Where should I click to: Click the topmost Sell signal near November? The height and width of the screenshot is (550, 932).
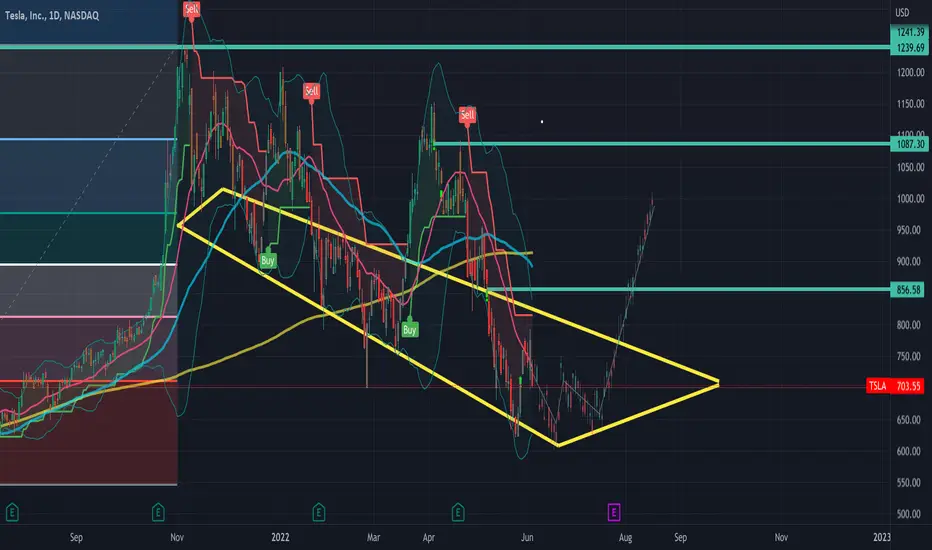pyautogui.click(x=191, y=8)
